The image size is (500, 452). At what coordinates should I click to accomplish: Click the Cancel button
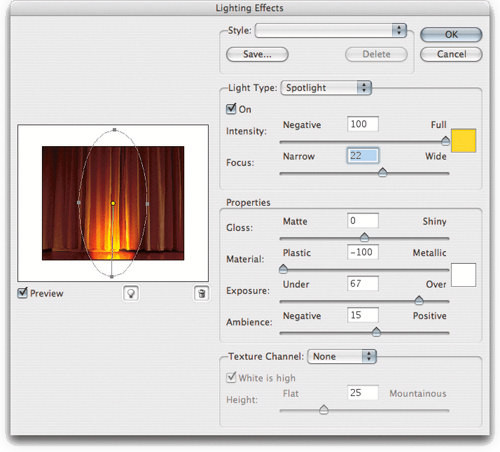[451, 54]
